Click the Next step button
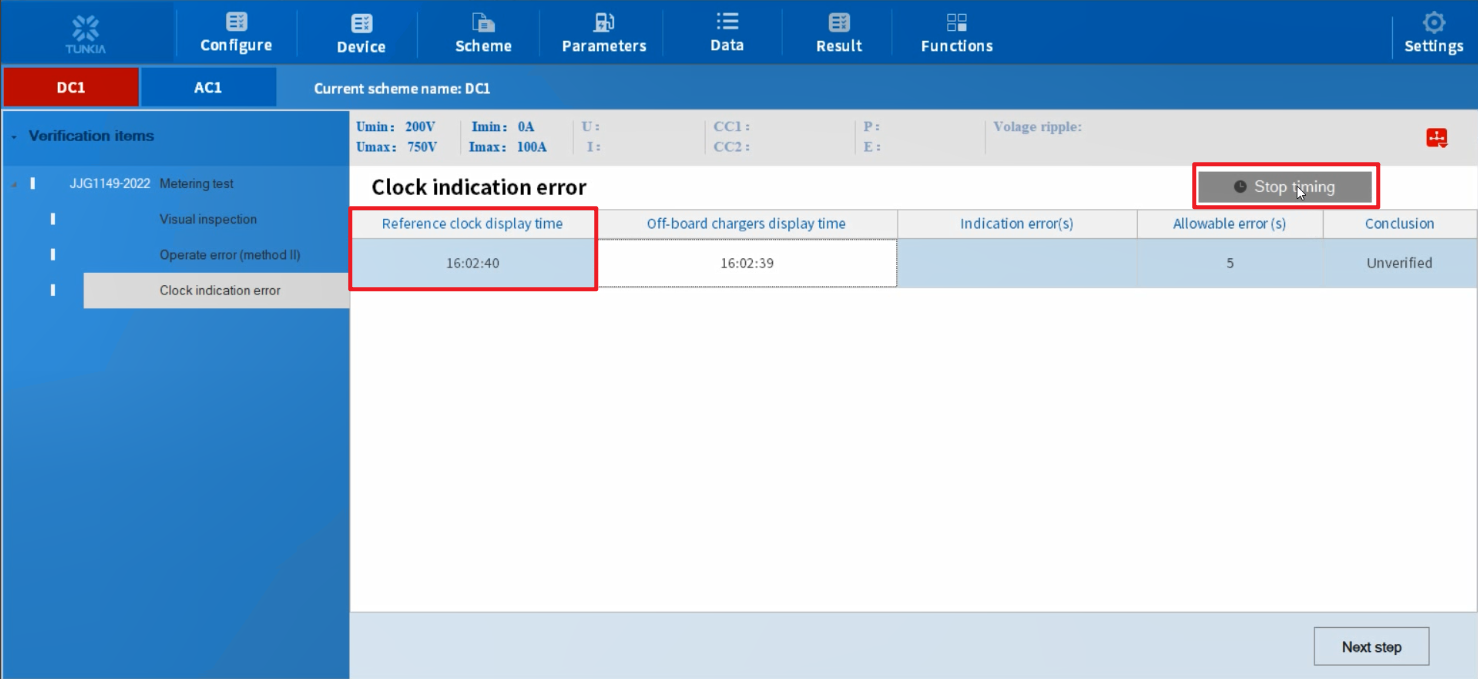Screen dimensions: 1478x679 tap(1371, 647)
